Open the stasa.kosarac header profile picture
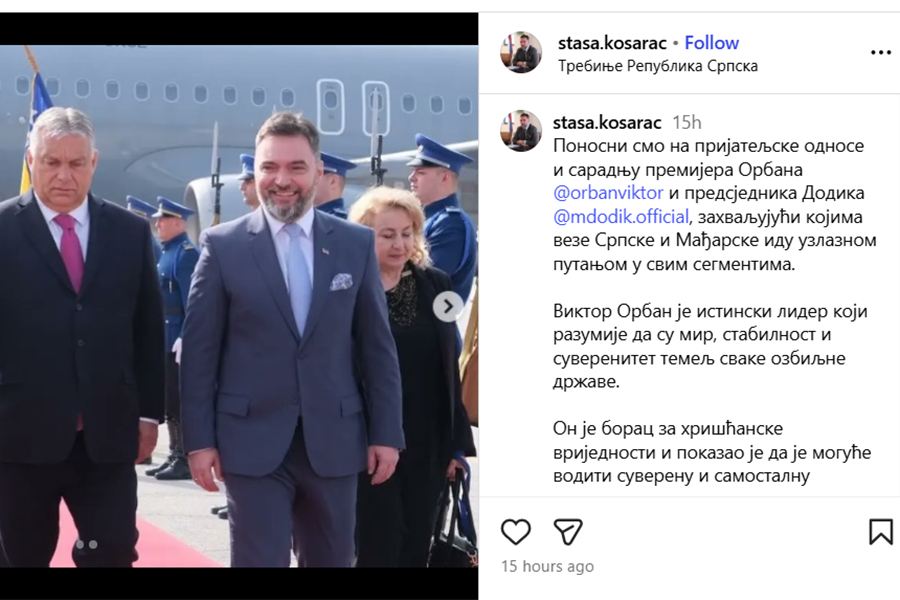900x600 pixels. 521,52
